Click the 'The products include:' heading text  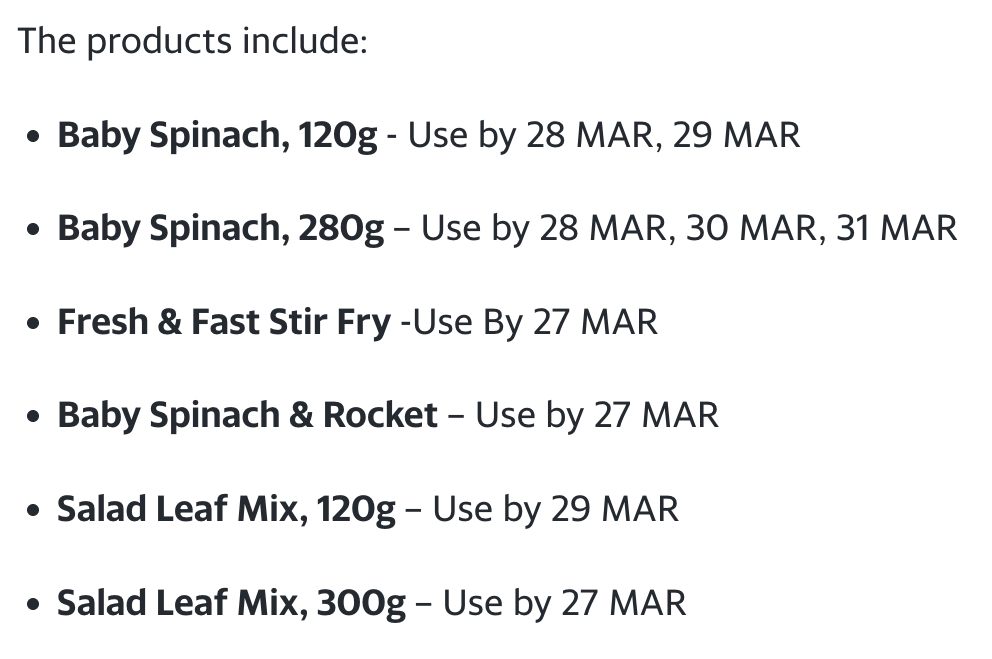point(192,42)
